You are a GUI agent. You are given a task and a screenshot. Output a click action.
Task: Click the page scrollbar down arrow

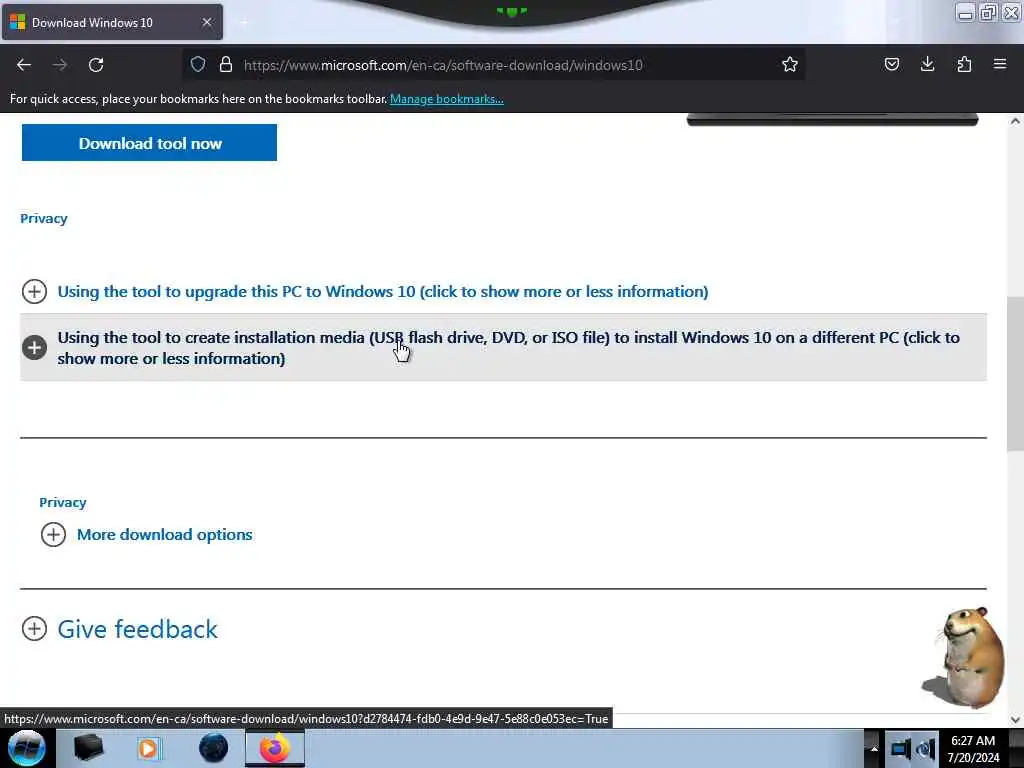1015,720
